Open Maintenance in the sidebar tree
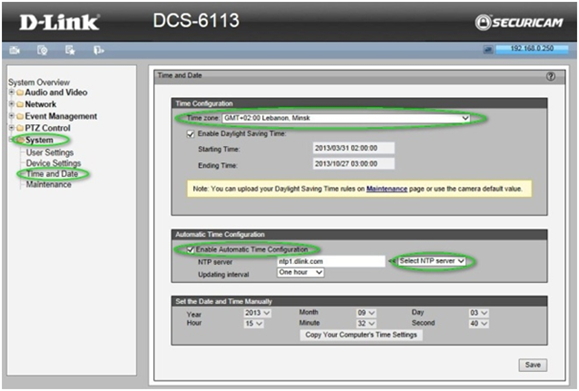Screen dimensions: 579x391 click(x=48, y=185)
